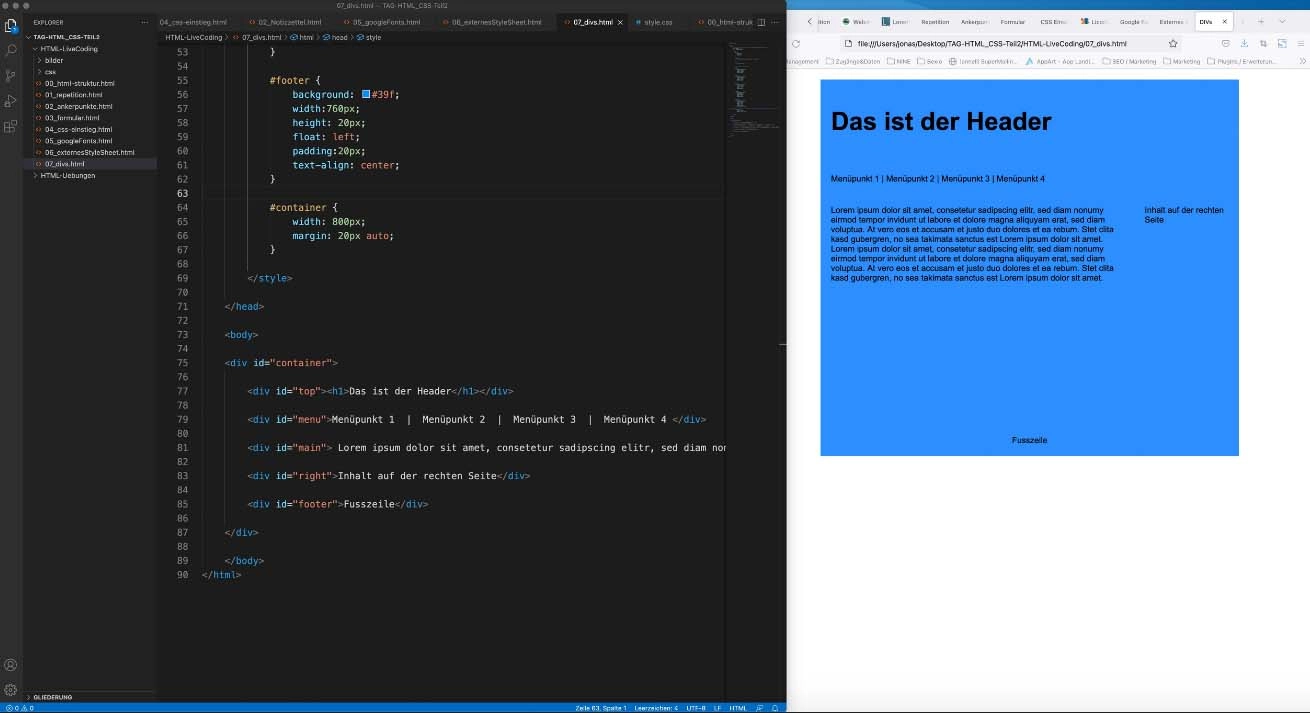
Task: Expand the HTML-Uebungen folder
Action: [67, 175]
